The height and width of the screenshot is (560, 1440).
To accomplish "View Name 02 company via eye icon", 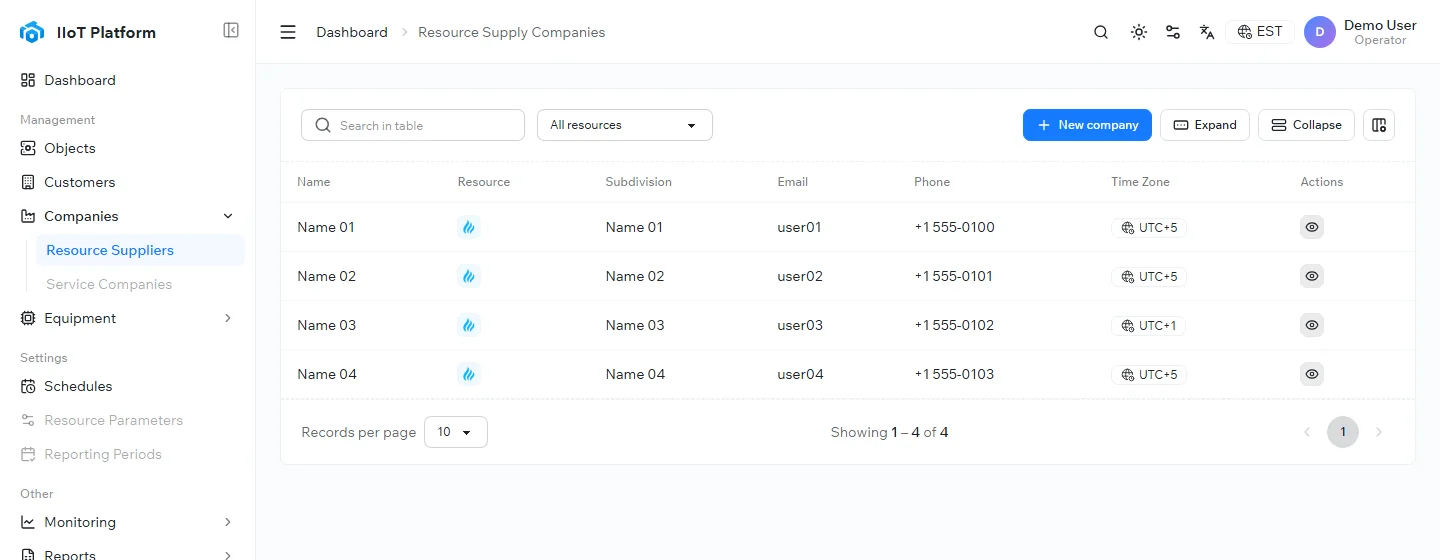I will click(1312, 276).
